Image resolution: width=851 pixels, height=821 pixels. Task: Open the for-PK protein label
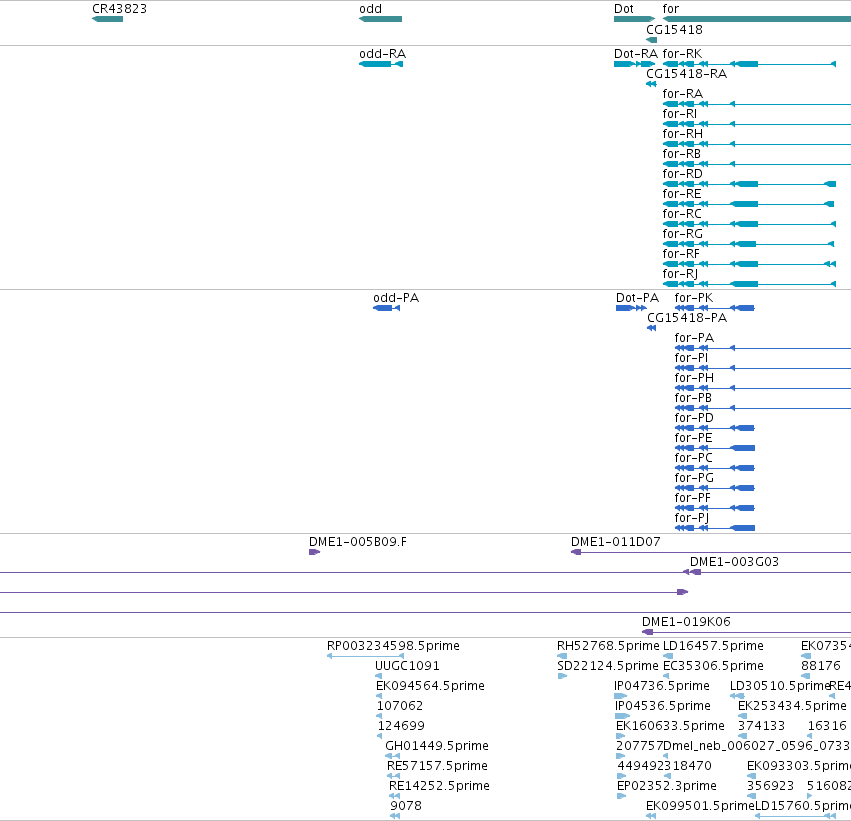694,298
